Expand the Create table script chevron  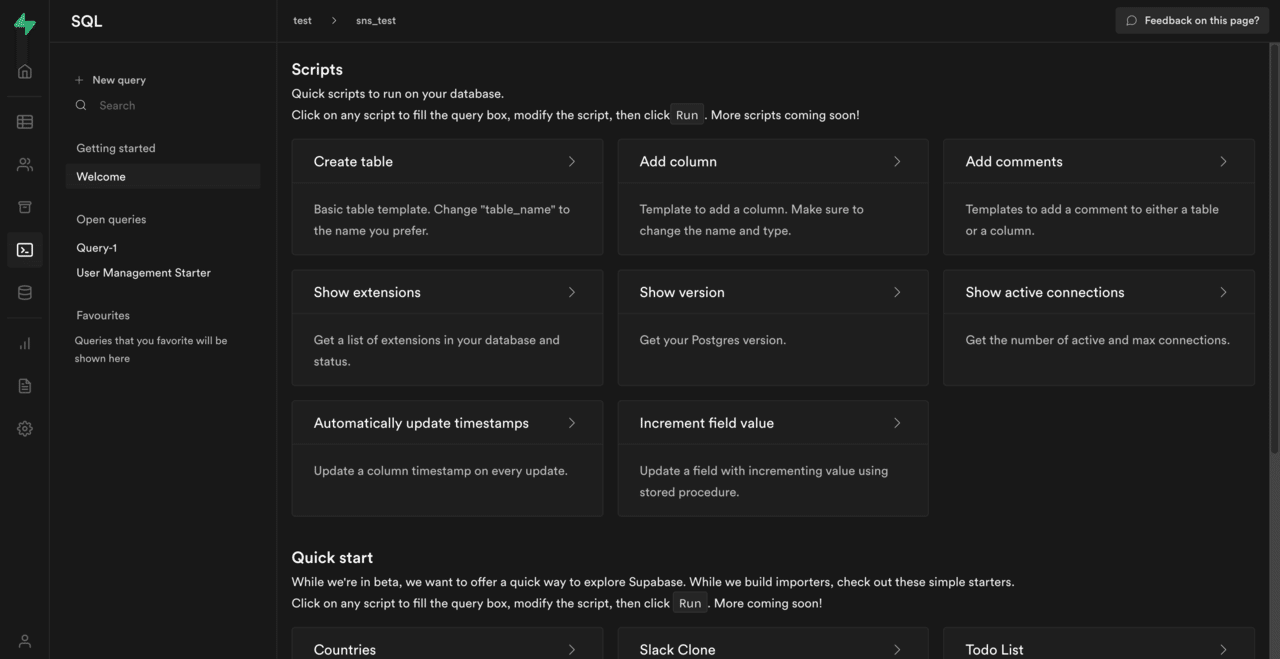point(572,161)
